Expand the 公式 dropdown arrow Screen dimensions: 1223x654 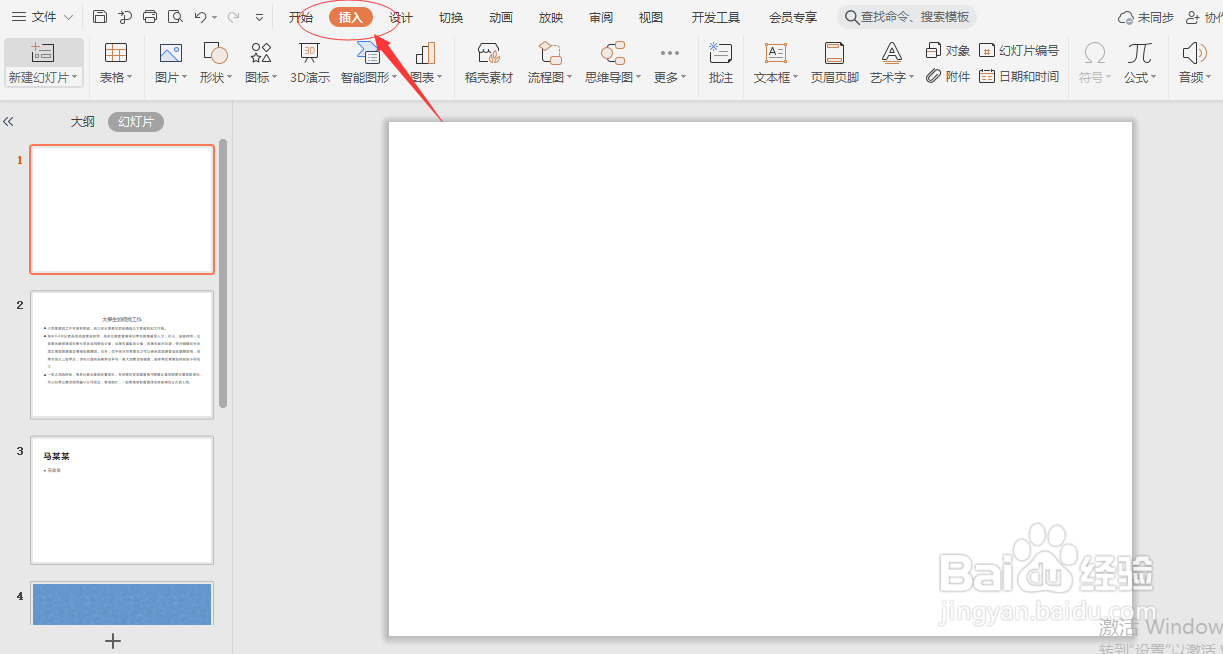coord(1153,78)
